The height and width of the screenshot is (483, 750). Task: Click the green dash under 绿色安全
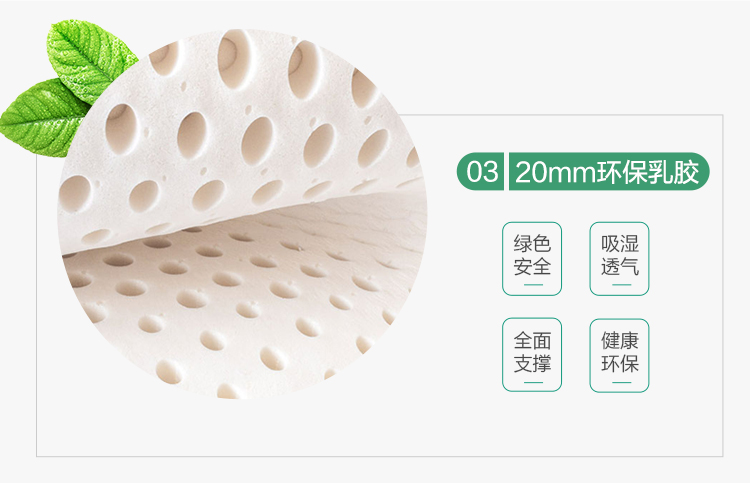coord(533,285)
